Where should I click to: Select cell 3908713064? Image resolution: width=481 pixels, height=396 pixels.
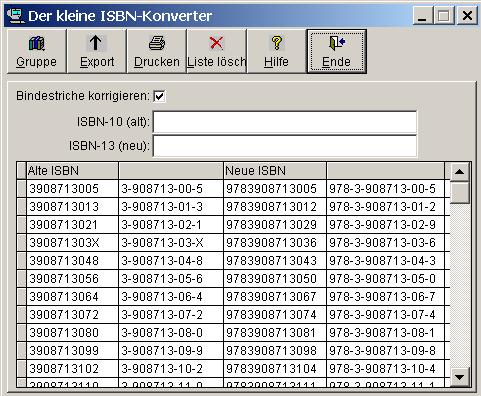click(72, 297)
